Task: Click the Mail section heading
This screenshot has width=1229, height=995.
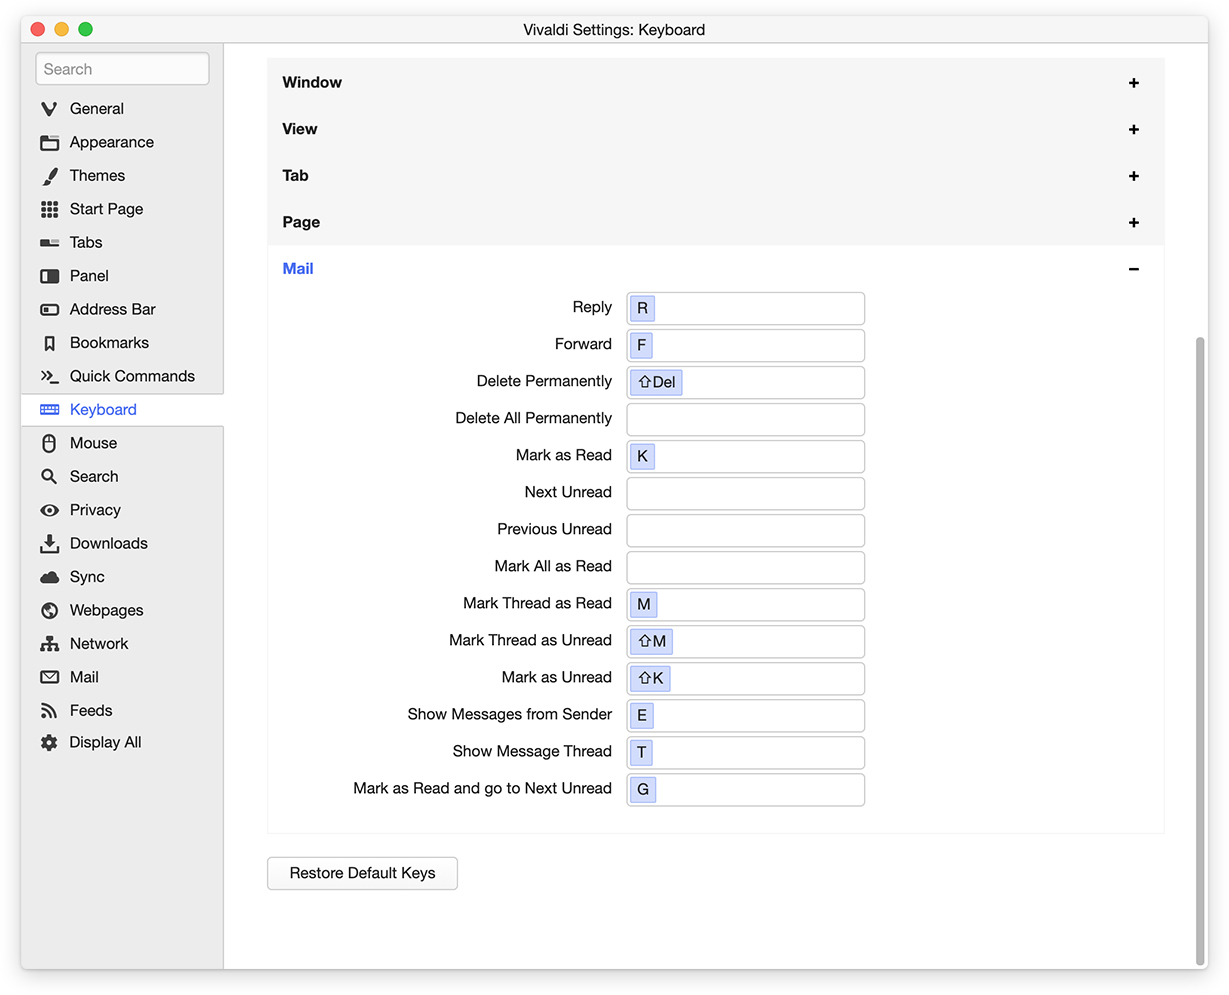Action: [x=298, y=268]
